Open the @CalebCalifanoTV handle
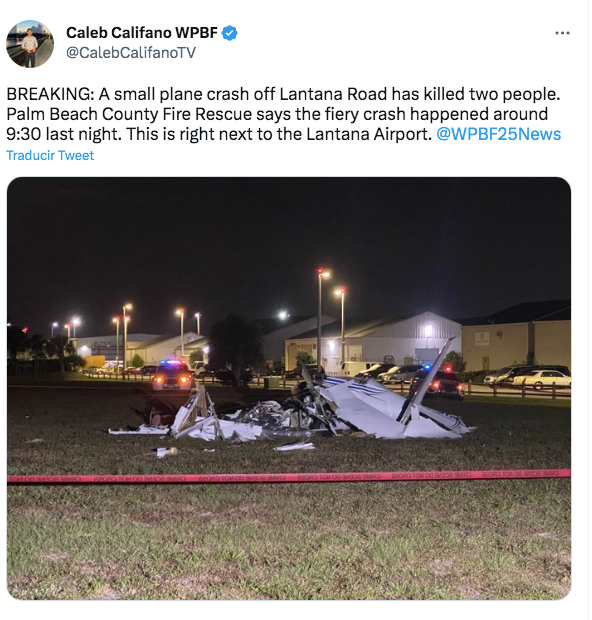Viewport: 592px width, 620px height. point(131,53)
